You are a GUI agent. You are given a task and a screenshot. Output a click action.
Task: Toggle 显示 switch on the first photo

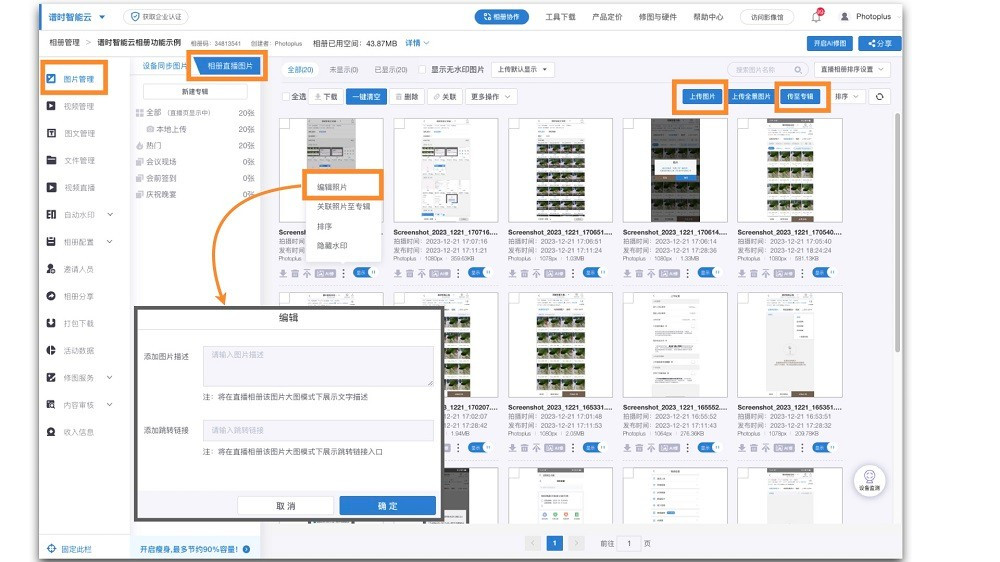(x=365, y=272)
